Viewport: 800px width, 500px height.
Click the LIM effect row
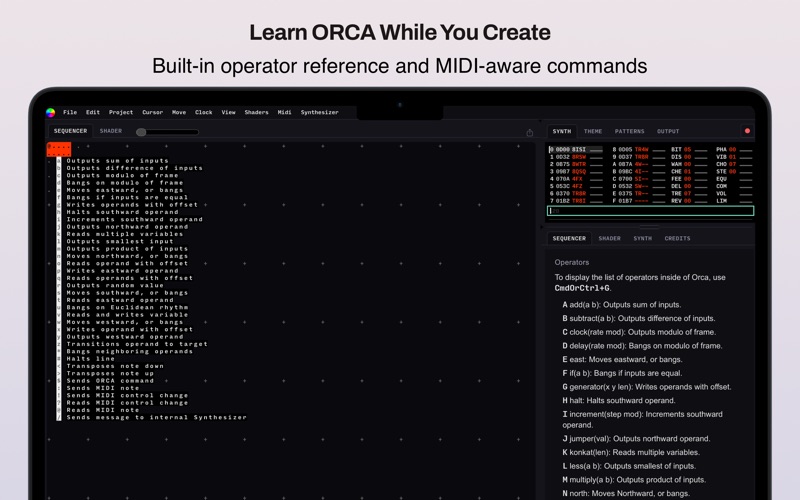(734, 201)
